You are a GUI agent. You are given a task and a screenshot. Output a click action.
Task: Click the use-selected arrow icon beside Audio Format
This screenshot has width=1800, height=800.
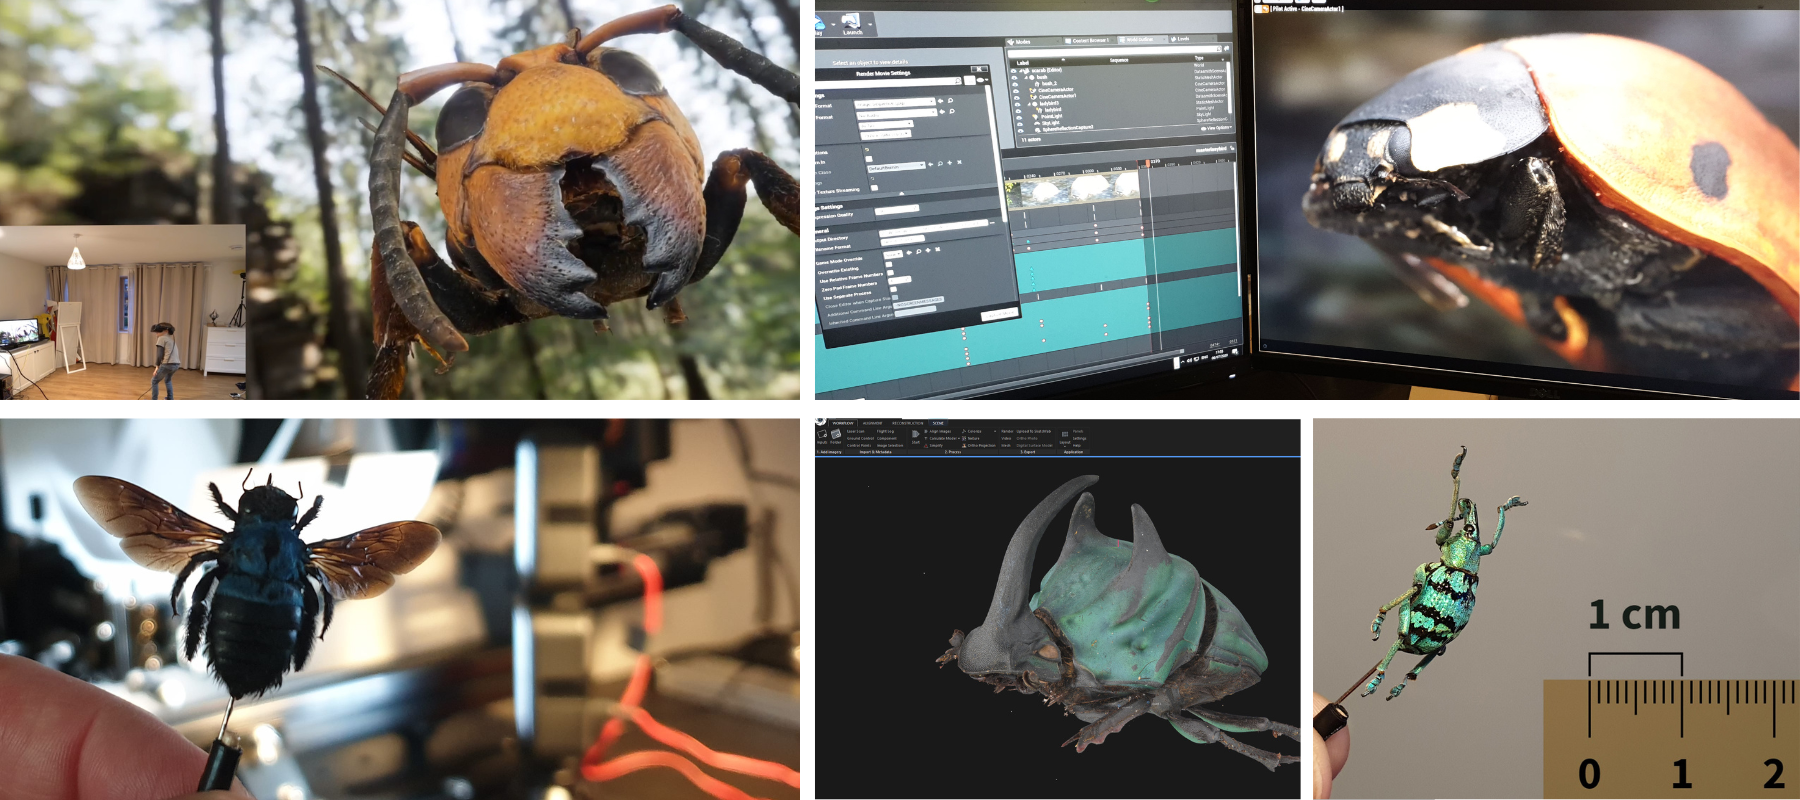[x=942, y=112]
